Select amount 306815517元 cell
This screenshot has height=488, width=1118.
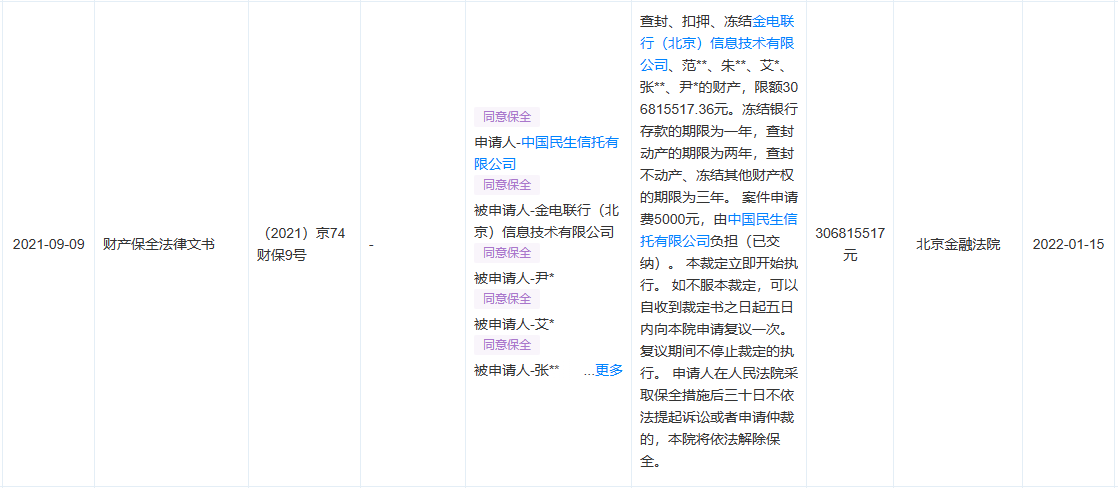[x=850, y=244]
